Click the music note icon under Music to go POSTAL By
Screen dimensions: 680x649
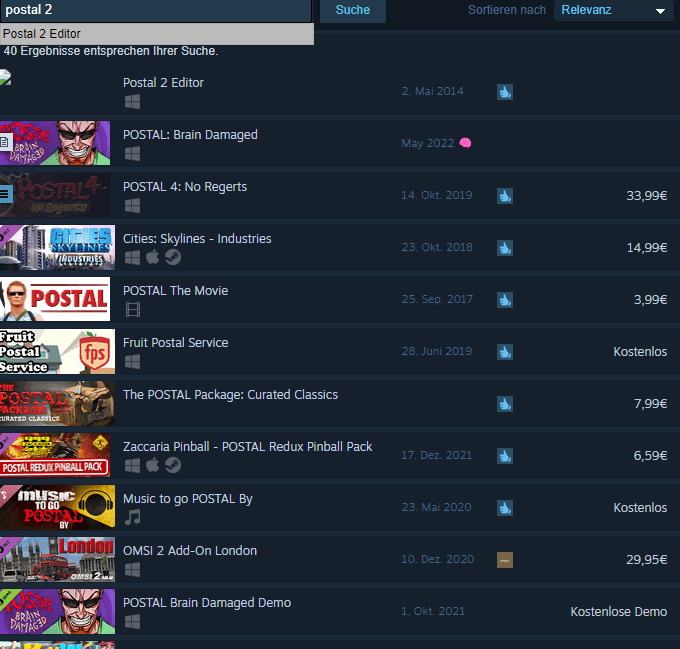coord(133,518)
